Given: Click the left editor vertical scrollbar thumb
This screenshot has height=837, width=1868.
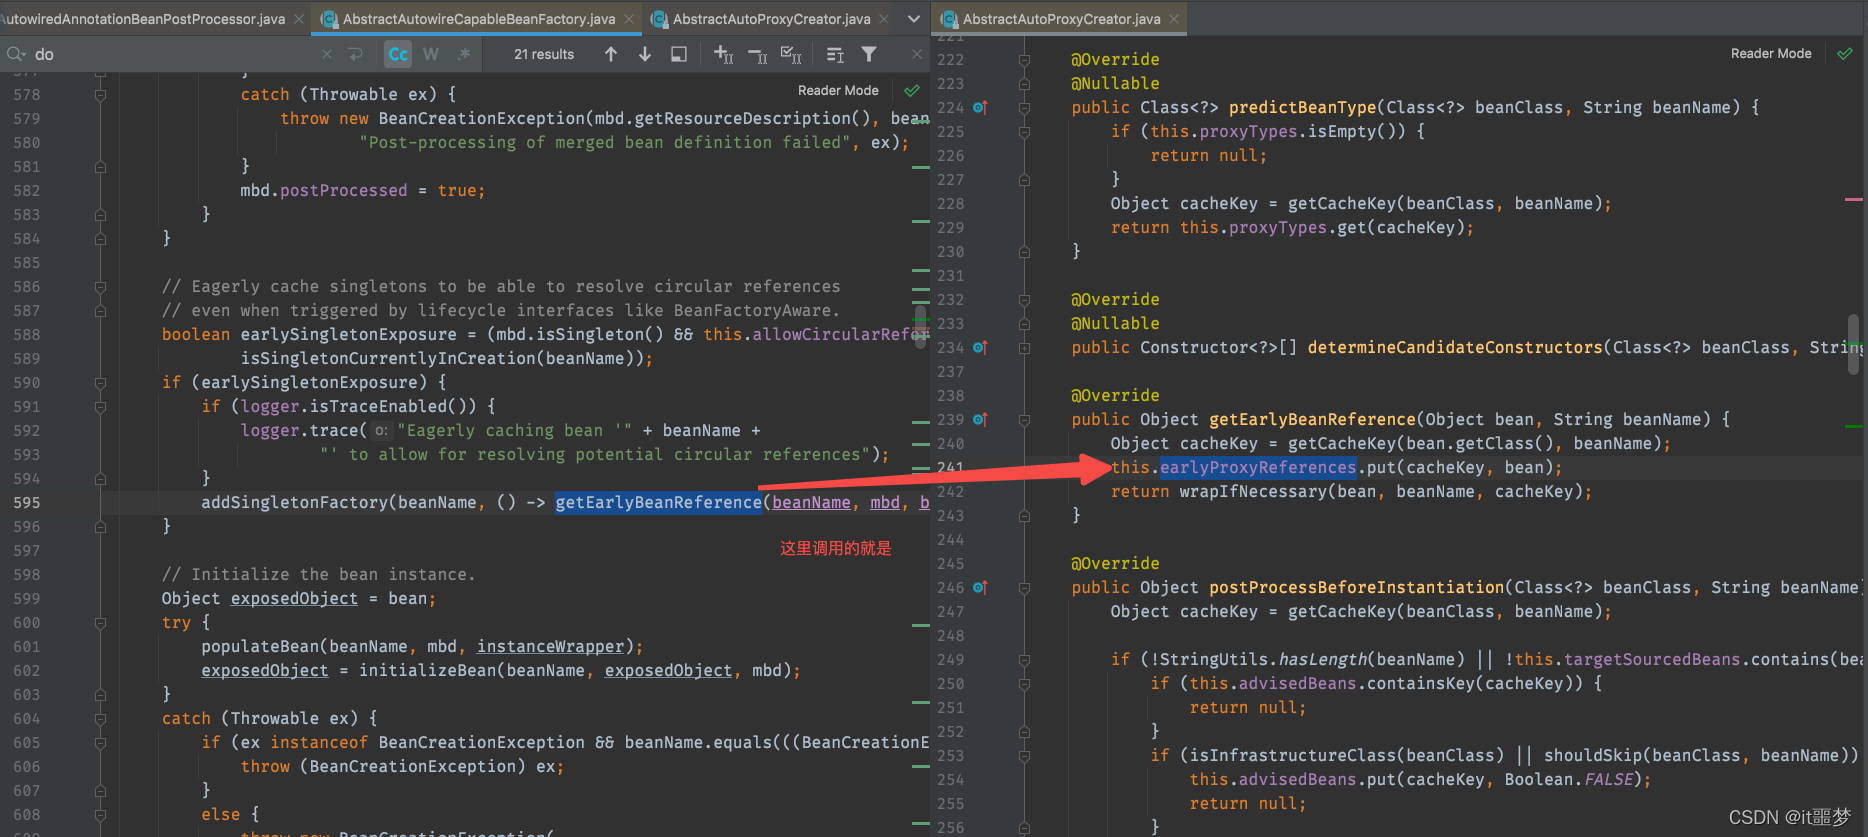Looking at the screenshot, I should click(x=920, y=326).
